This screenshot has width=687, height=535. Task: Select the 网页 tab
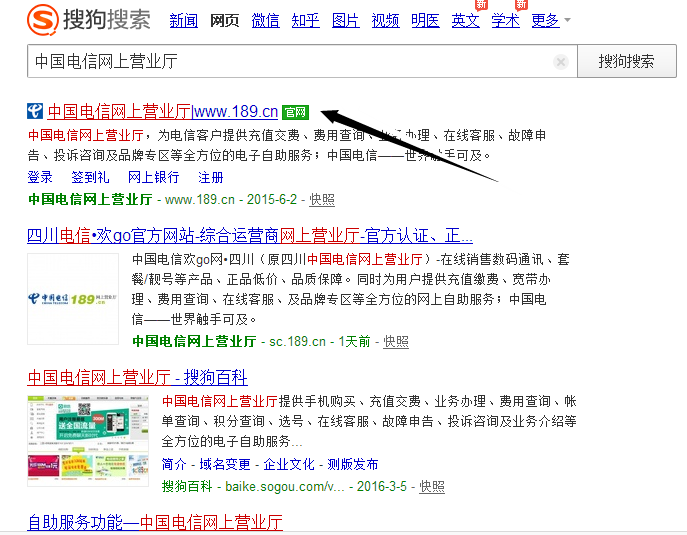[224, 21]
